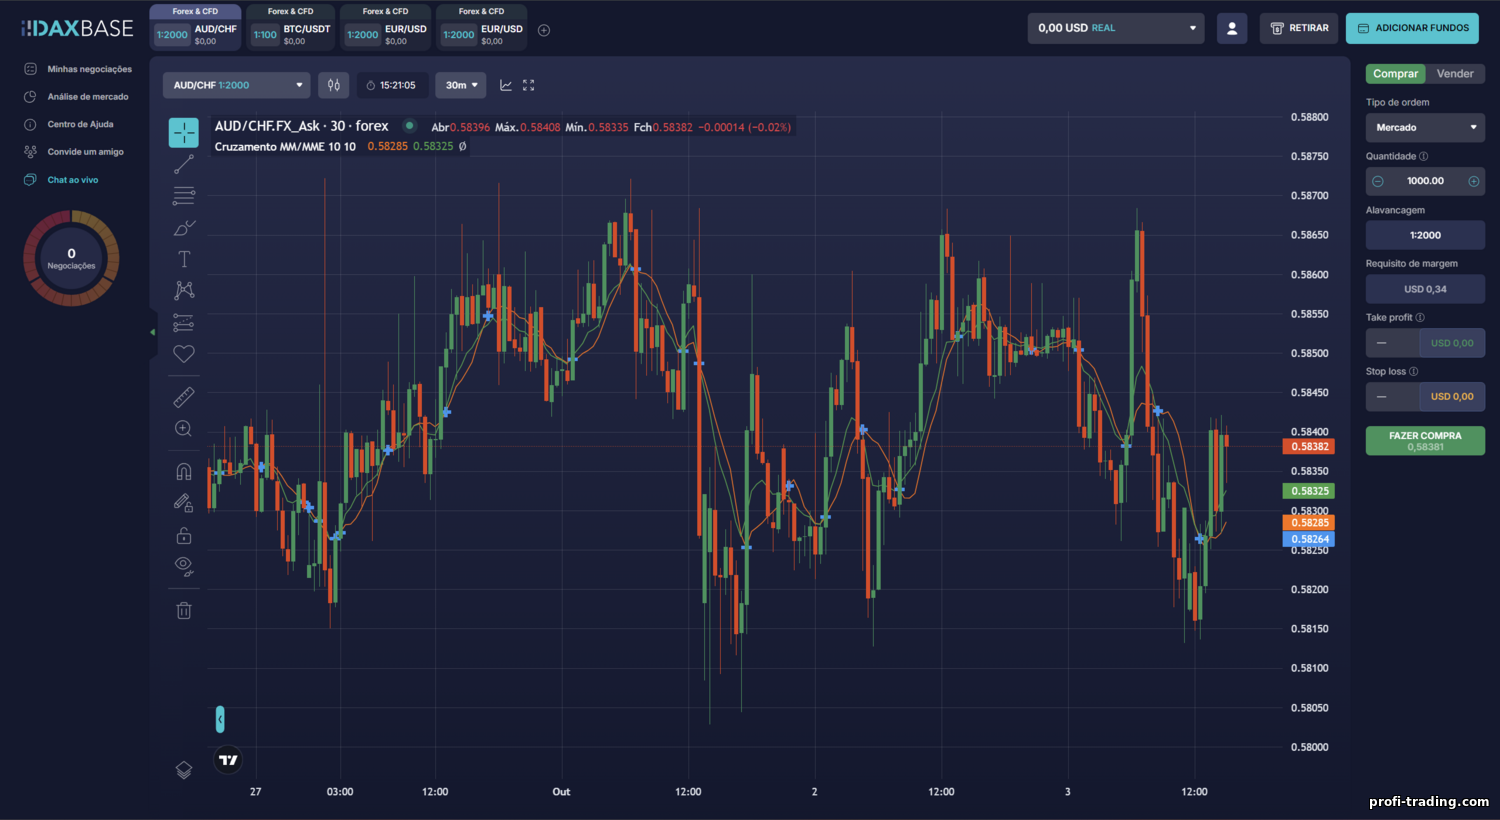Add a new chart tab
The height and width of the screenshot is (820, 1500).
[x=544, y=30]
